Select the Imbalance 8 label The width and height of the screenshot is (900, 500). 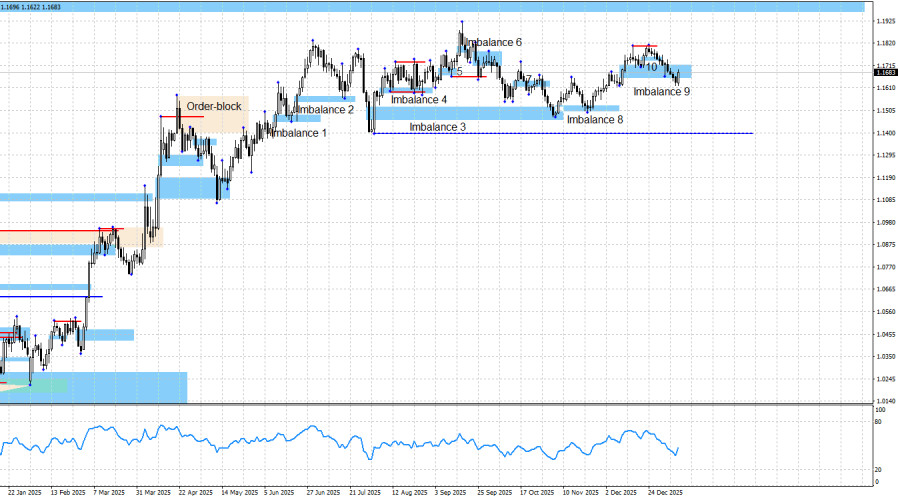tap(595, 120)
